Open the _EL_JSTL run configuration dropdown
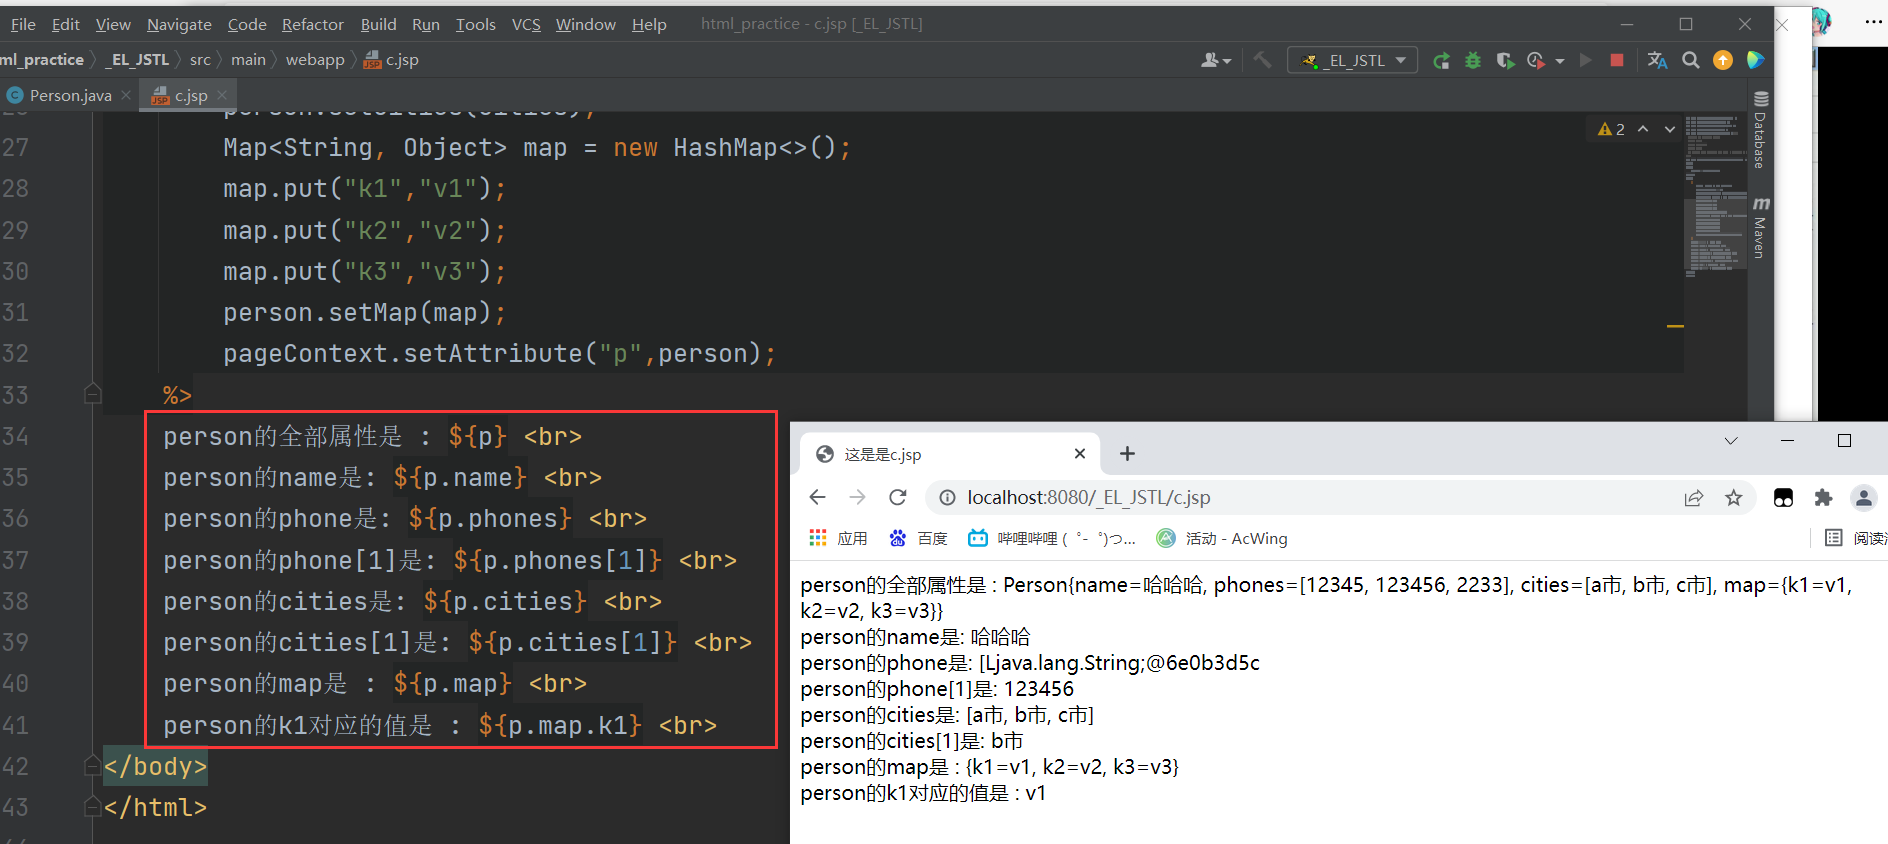 point(1353,60)
